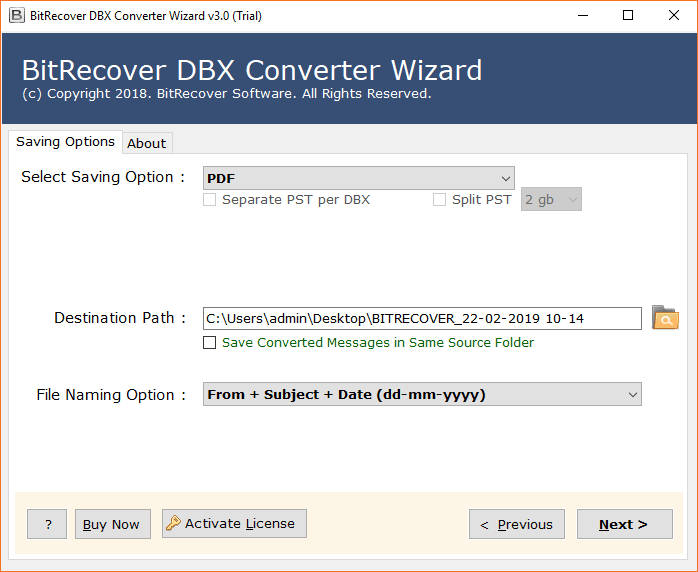698x572 pixels.
Task: Click the Copyright 2018 BitRecover Software text
Action: (x=227, y=94)
